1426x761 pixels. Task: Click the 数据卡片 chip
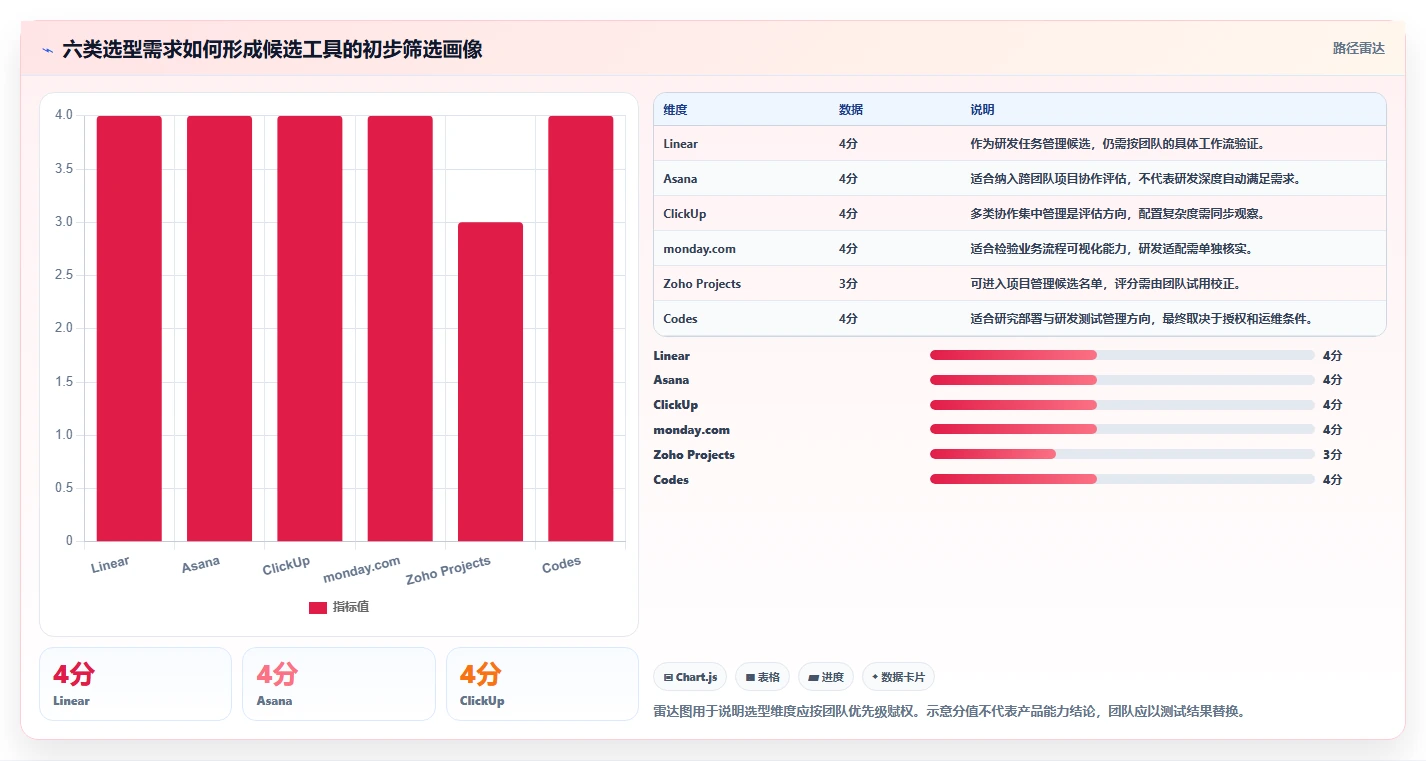click(898, 677)
